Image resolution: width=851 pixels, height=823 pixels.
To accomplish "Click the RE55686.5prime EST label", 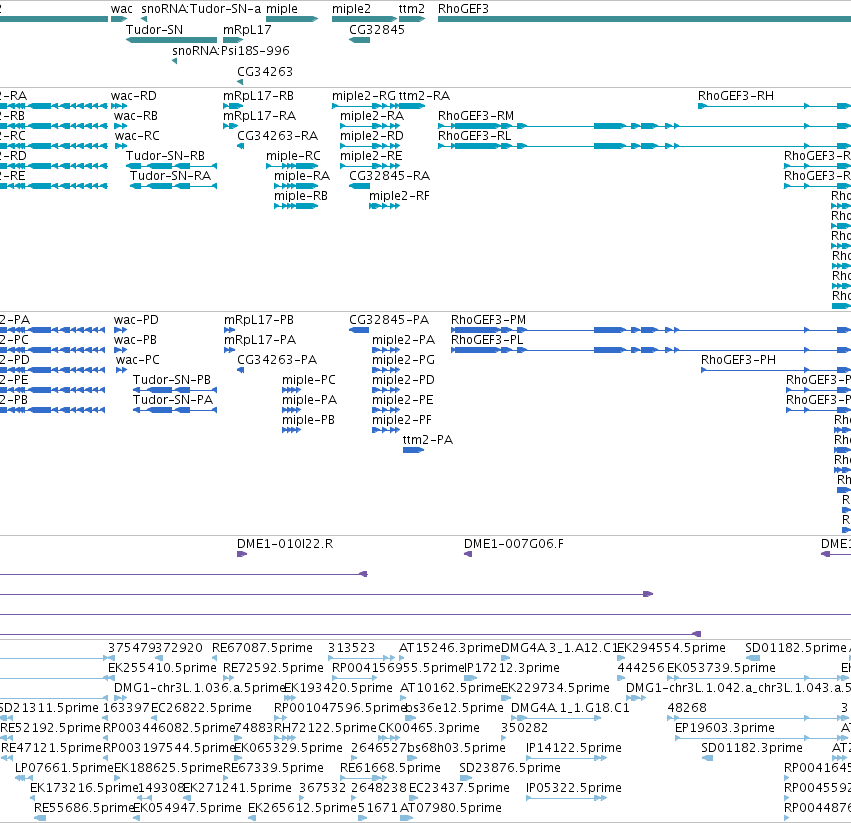I will 84,808.
